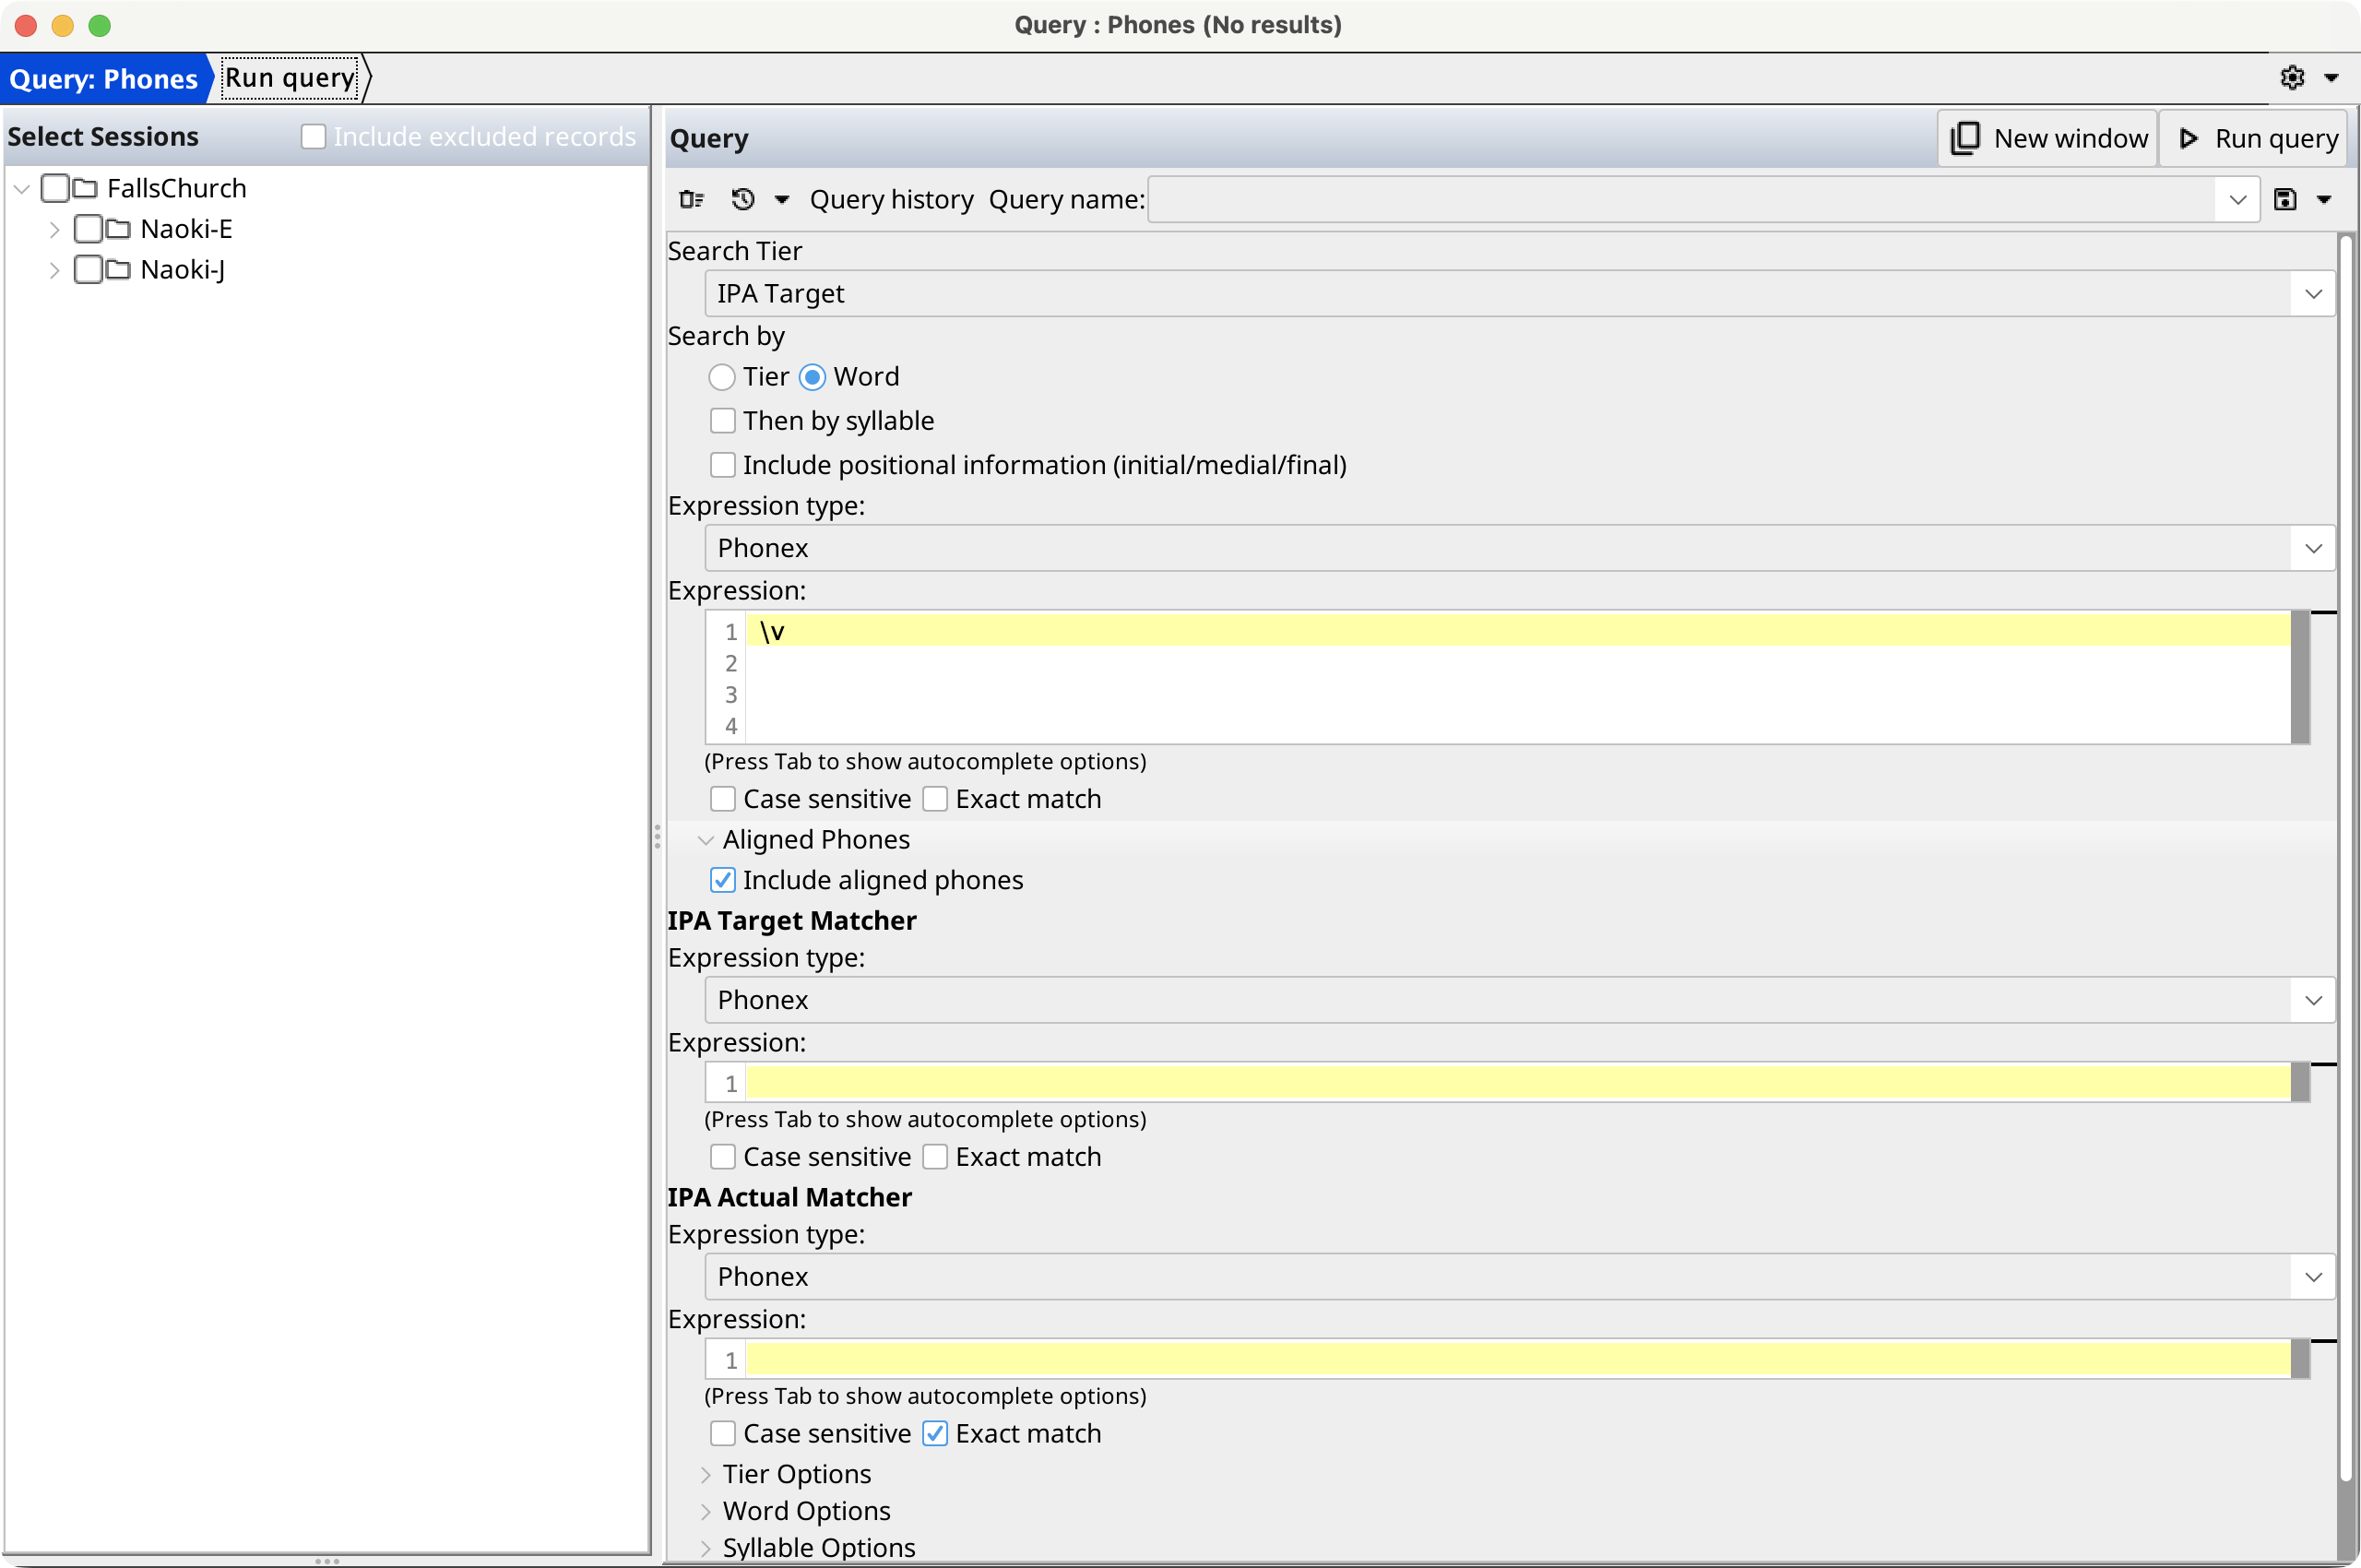Screen dimensions: 2361x1568
Task: Open the query history dropdown arrow
Action: coord(782,200)
